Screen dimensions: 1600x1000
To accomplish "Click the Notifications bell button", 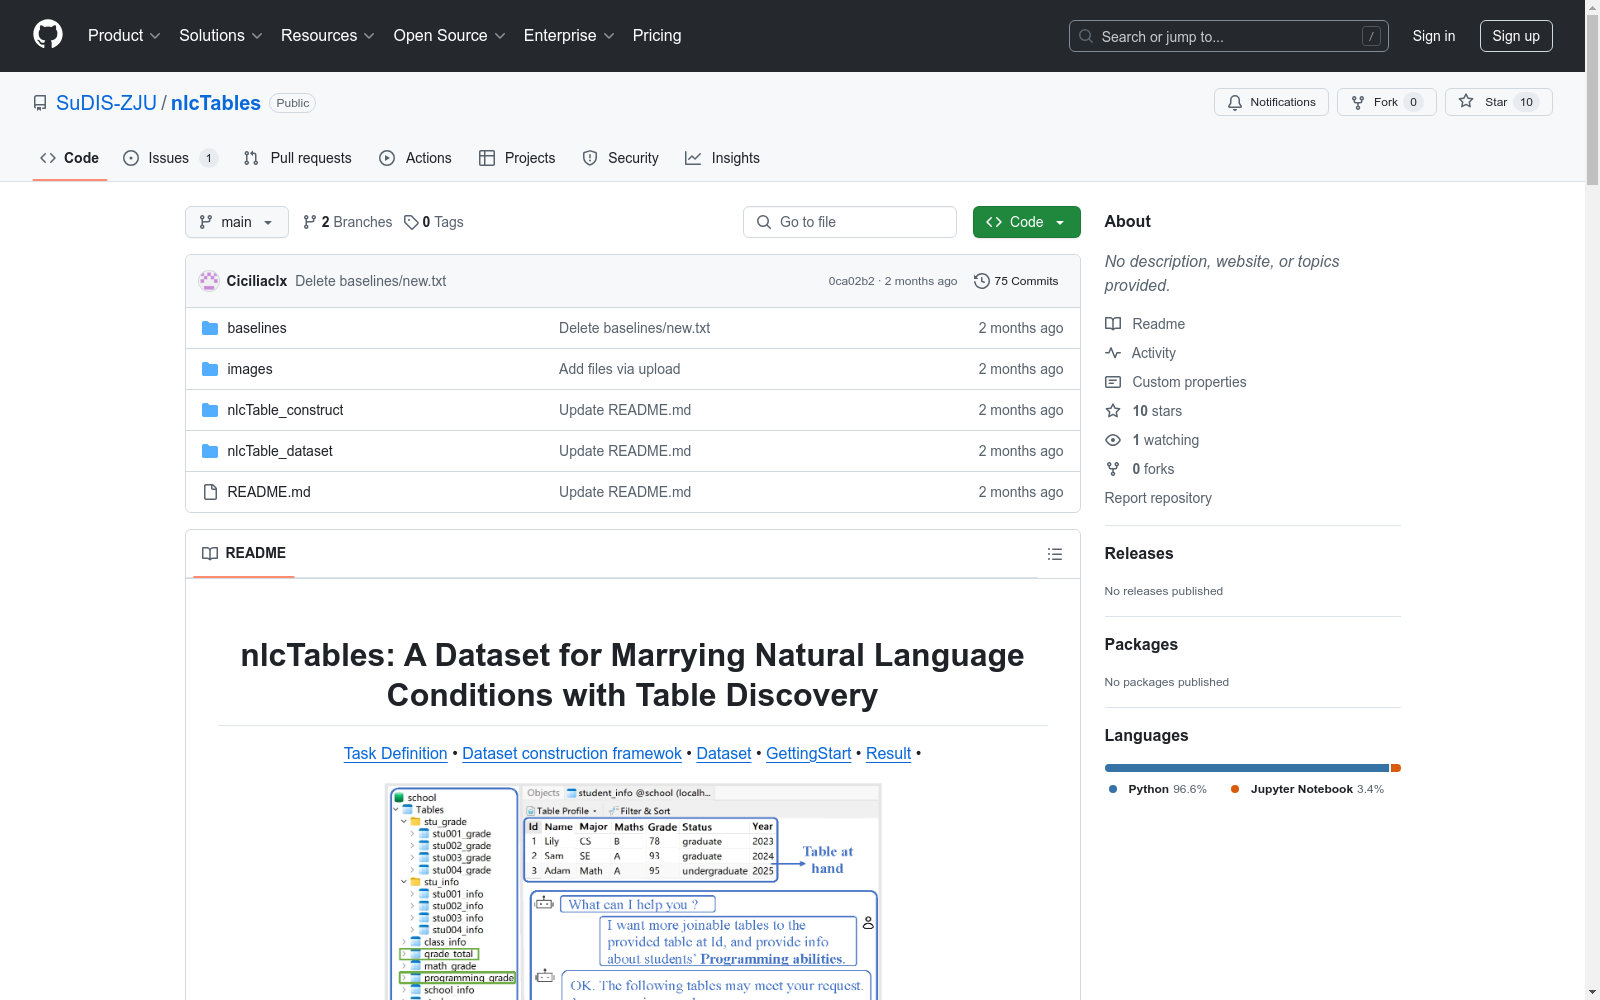I will coord(1271,102).
